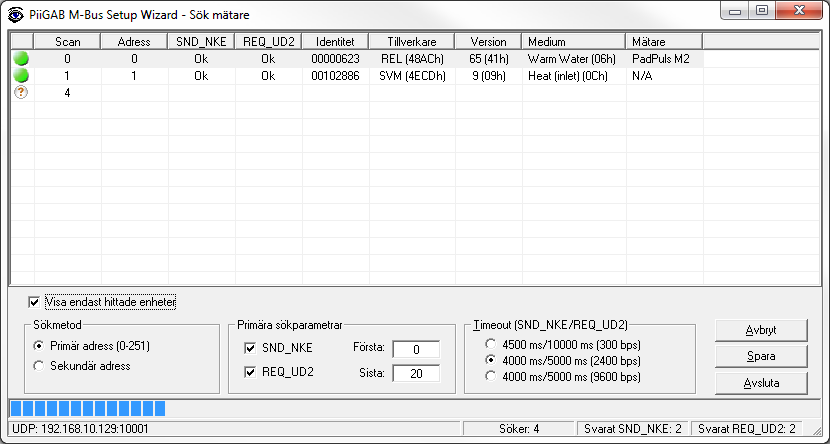The width and height of the screenshot is (830, 444).
Task: Click the Identitet column header
Action: [x=336, y=41]
